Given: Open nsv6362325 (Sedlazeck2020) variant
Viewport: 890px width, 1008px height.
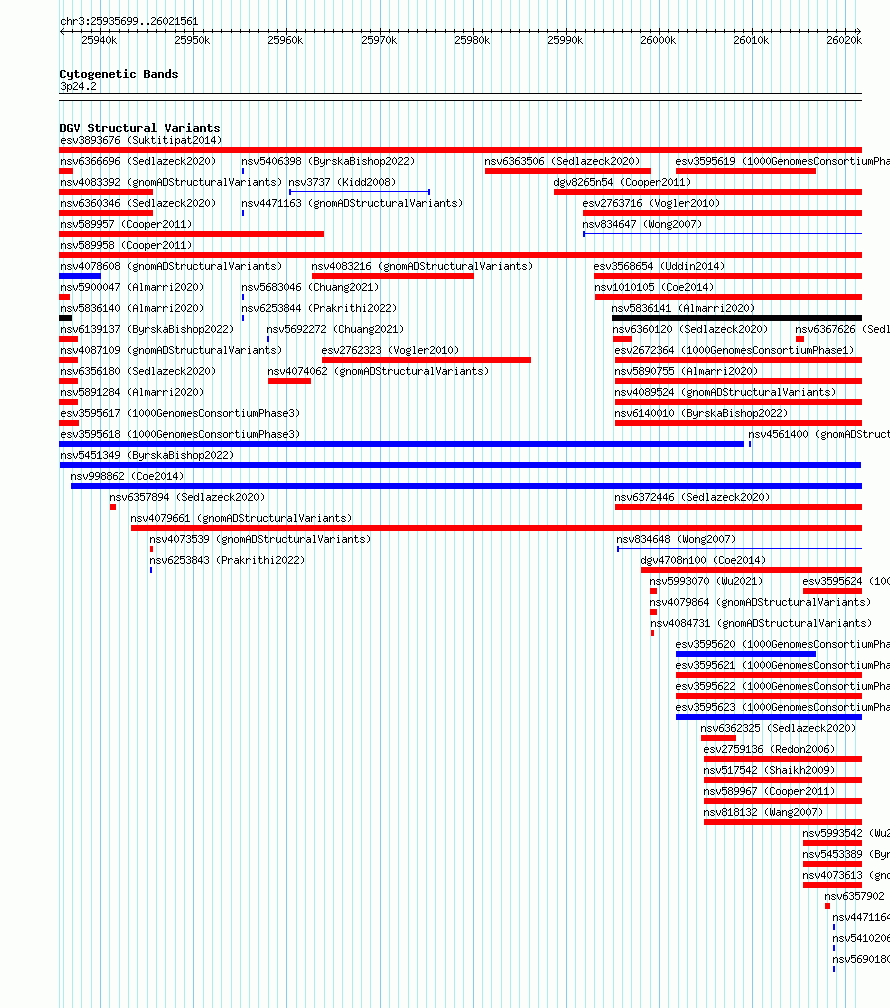Looking at the screenshot, I should (x=778, y=728).
